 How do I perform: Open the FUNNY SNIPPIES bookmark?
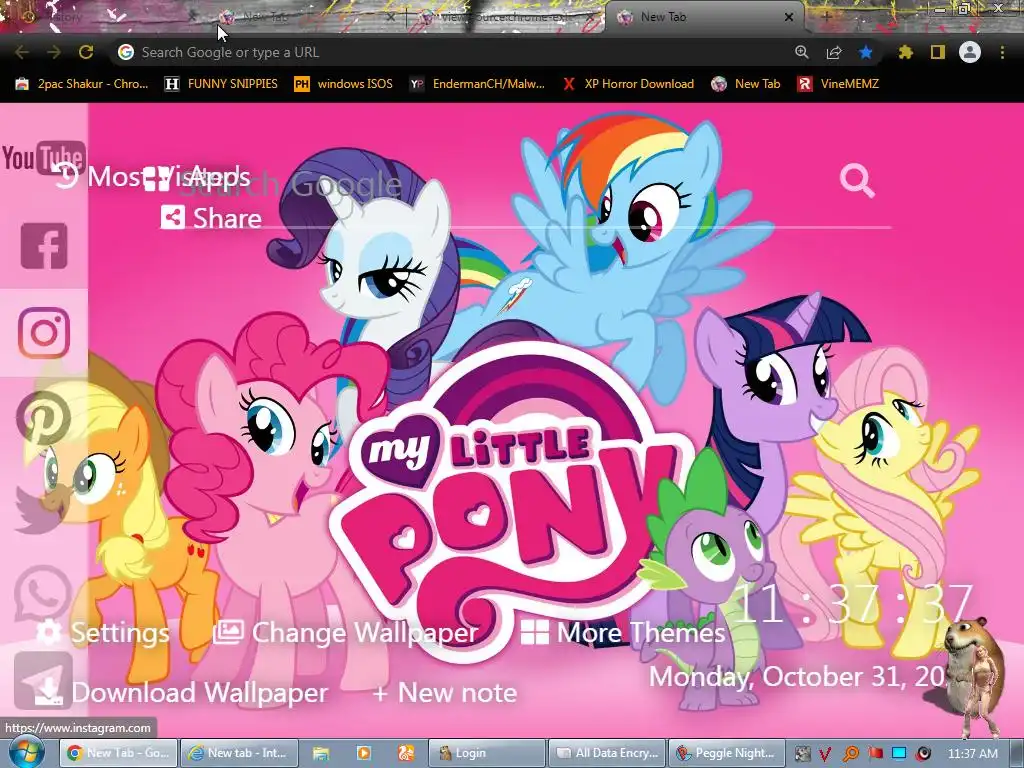coord(221,84)
